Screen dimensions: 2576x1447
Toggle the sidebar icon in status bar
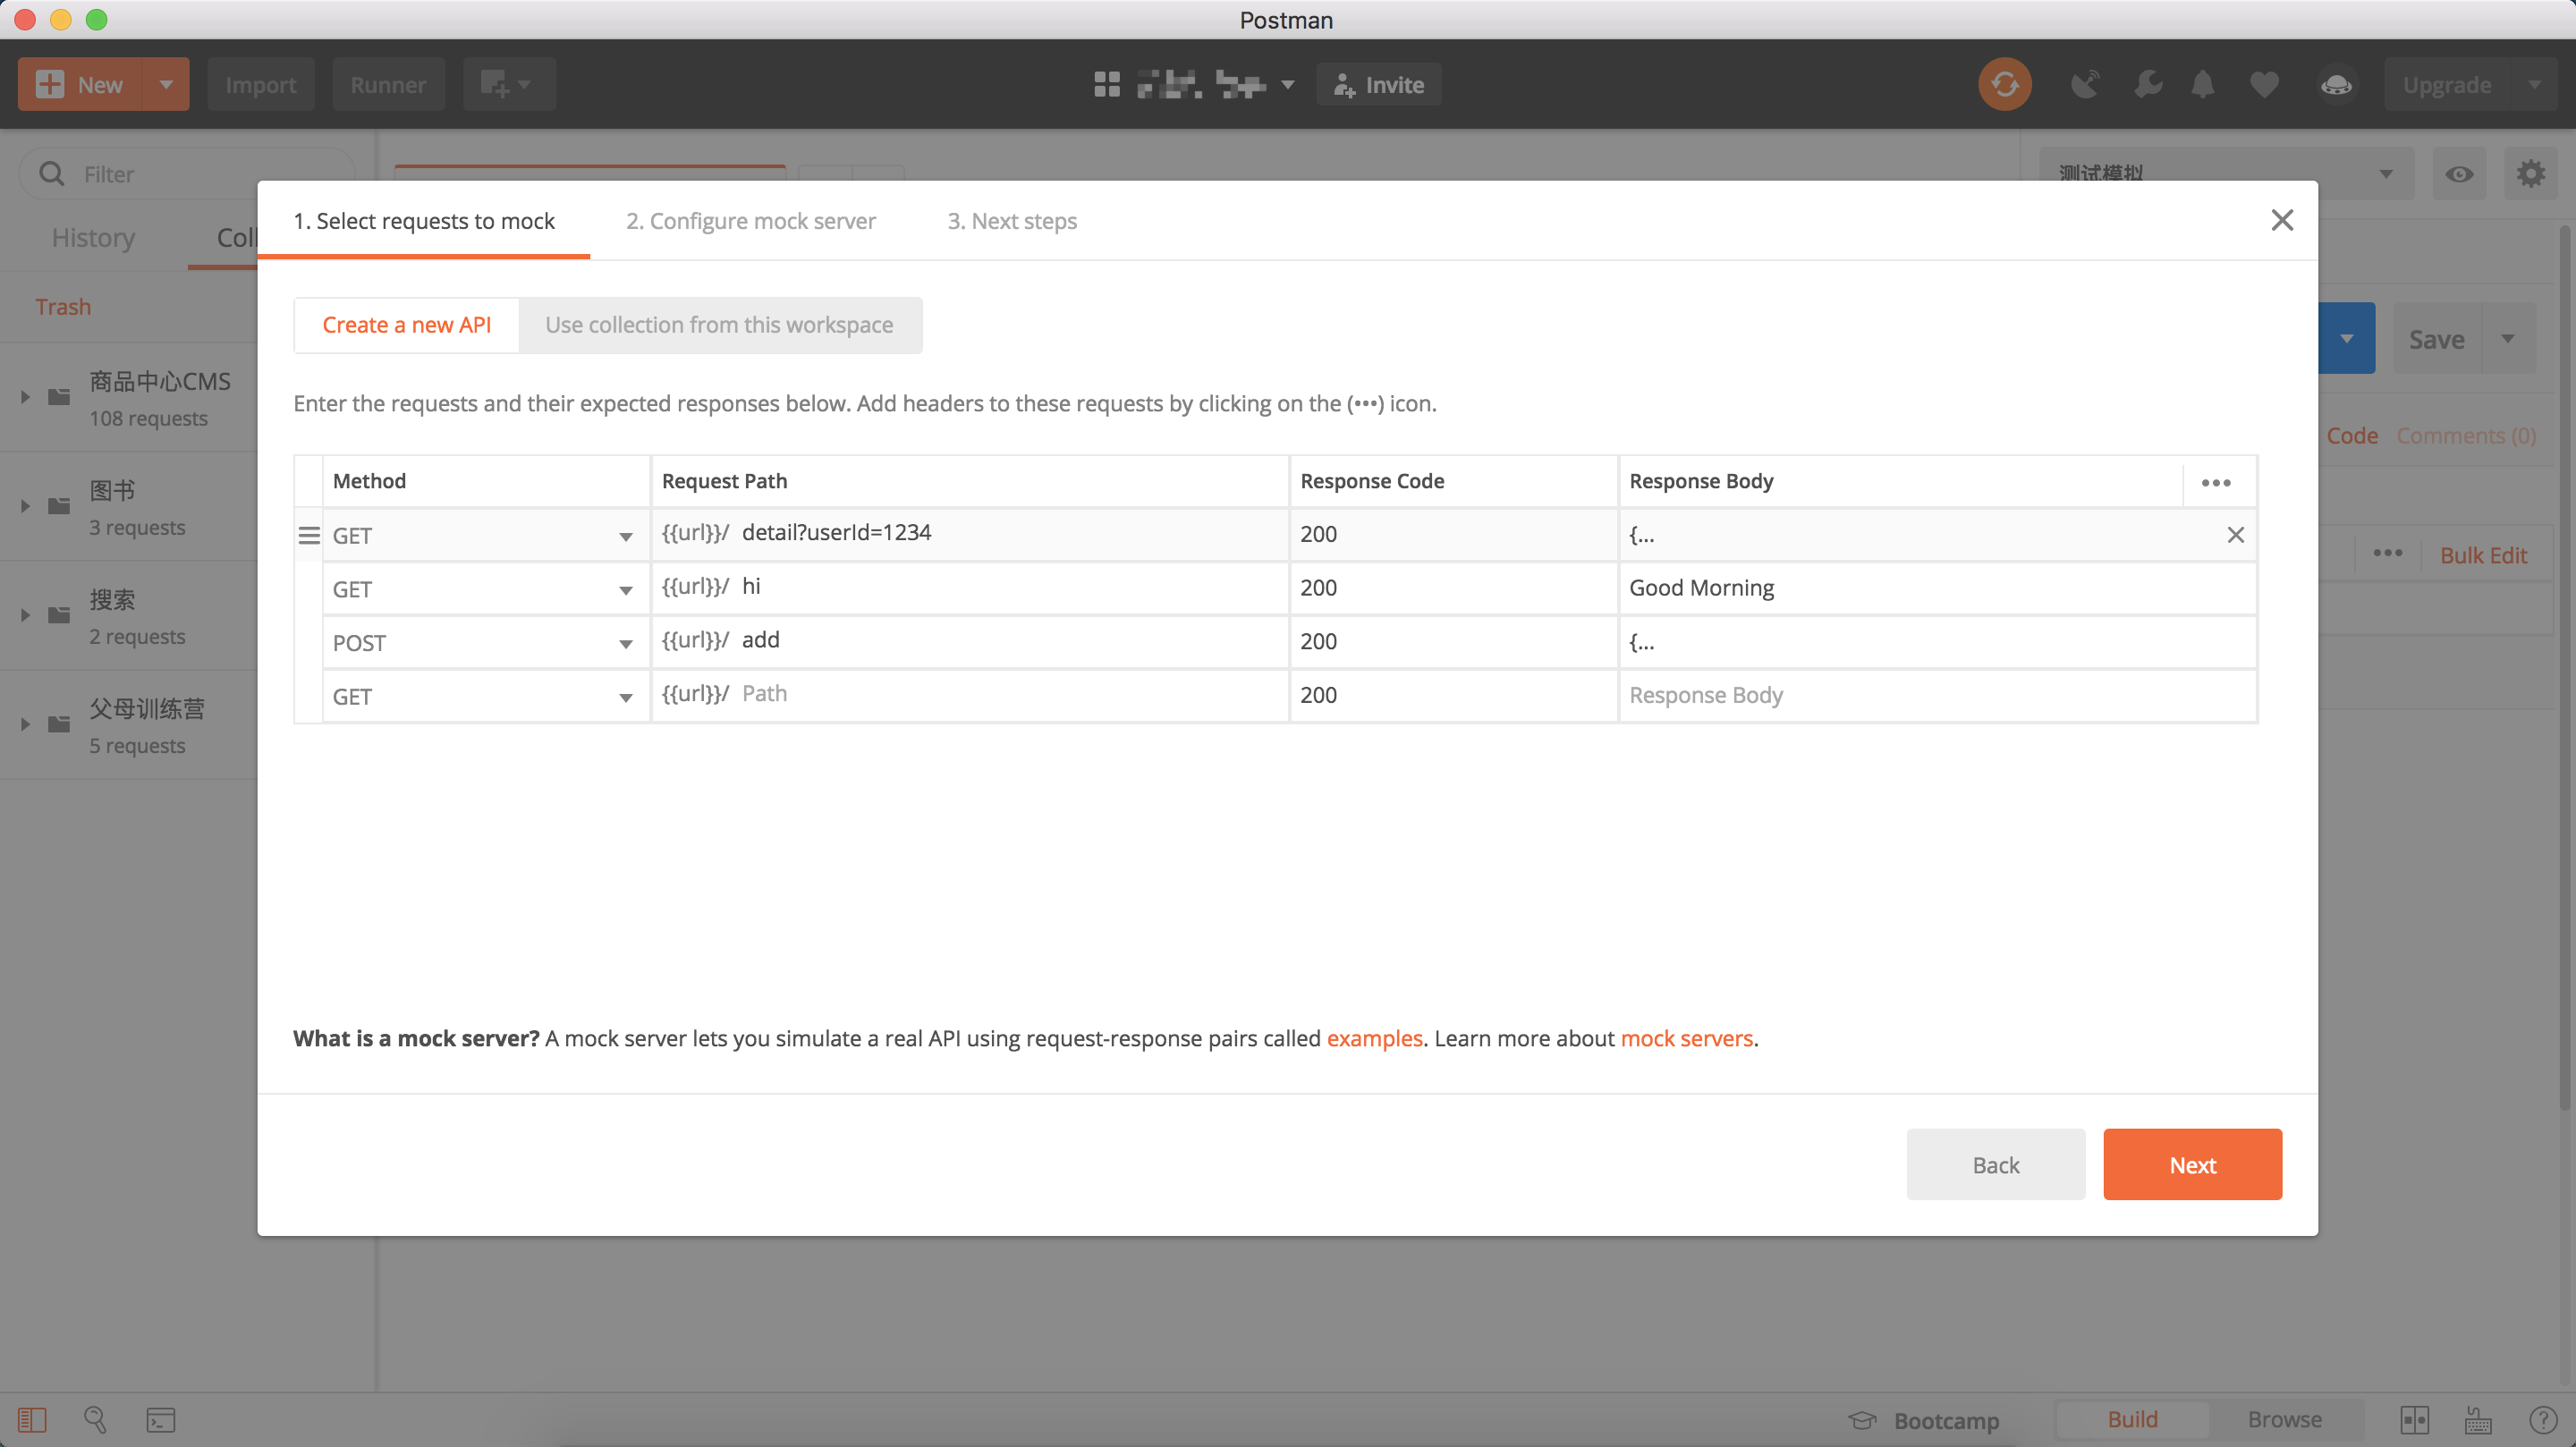click(x=32, y=1420)
